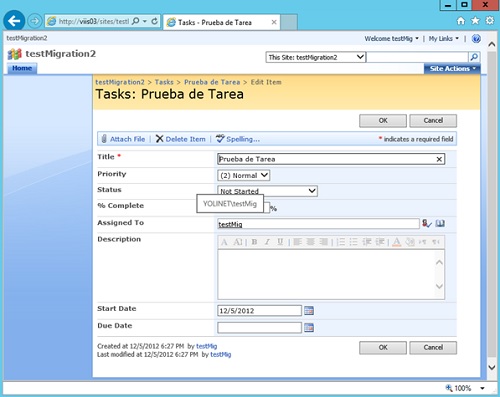Open font size option in Description toolbar
Viewport: 500px width, 397px height.
(238, 242)
